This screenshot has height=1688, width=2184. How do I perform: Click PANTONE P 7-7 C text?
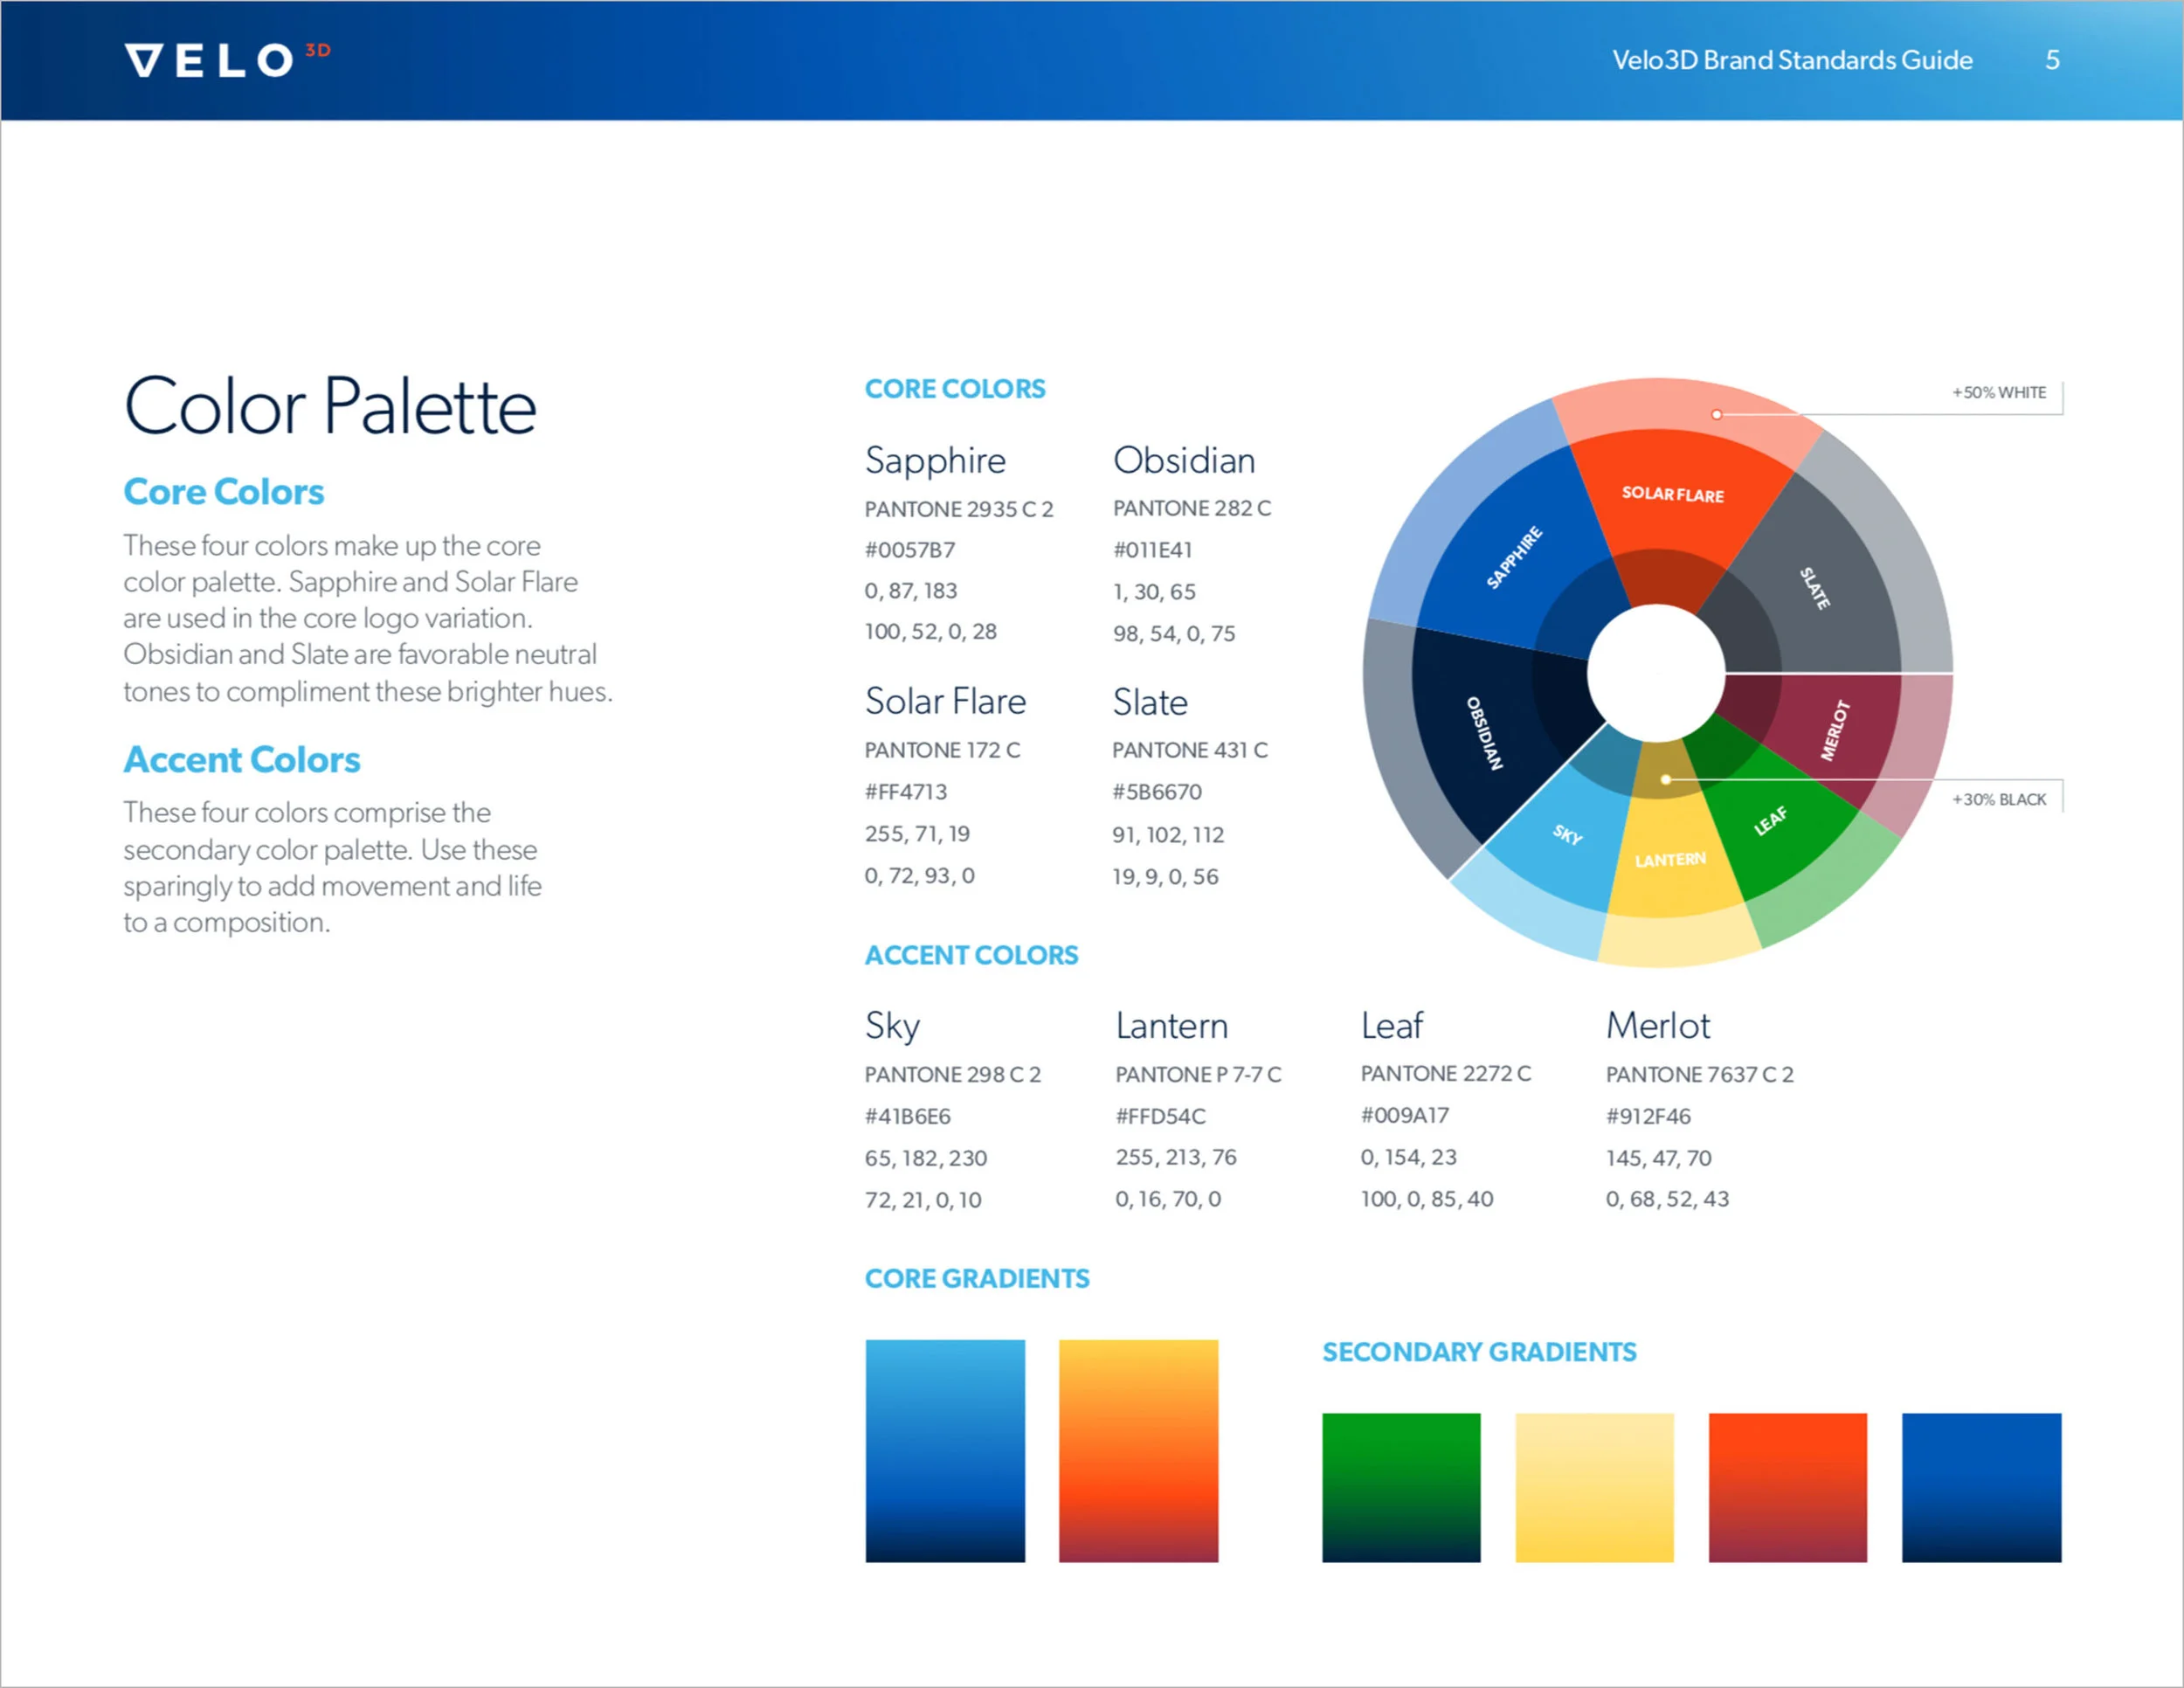pyautogui.click(x=1199, y=1075)
